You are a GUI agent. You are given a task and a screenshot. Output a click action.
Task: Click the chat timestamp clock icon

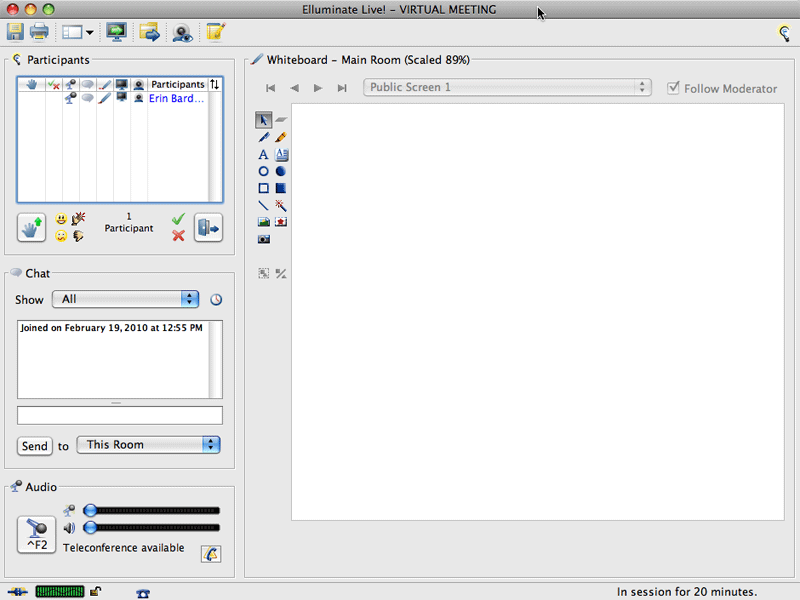[x=216, y=299]
